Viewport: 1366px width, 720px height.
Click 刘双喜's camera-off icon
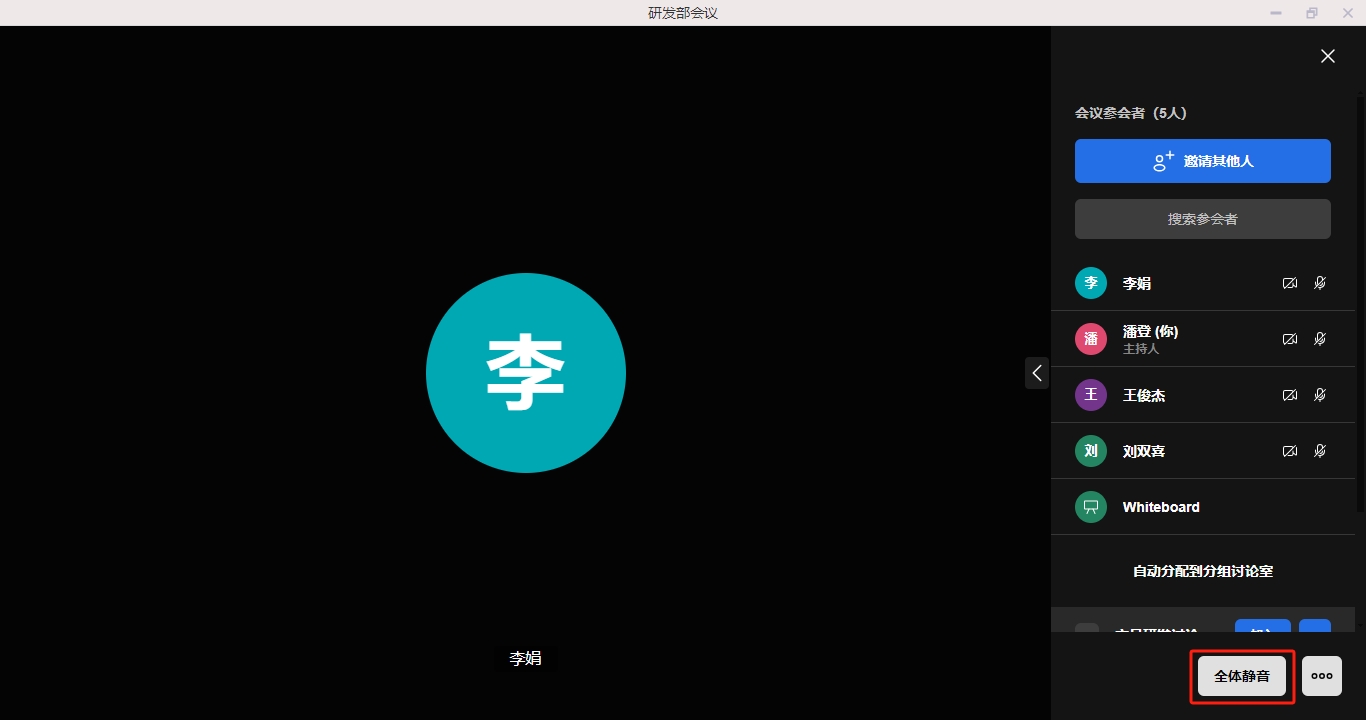coord(1290,451)
